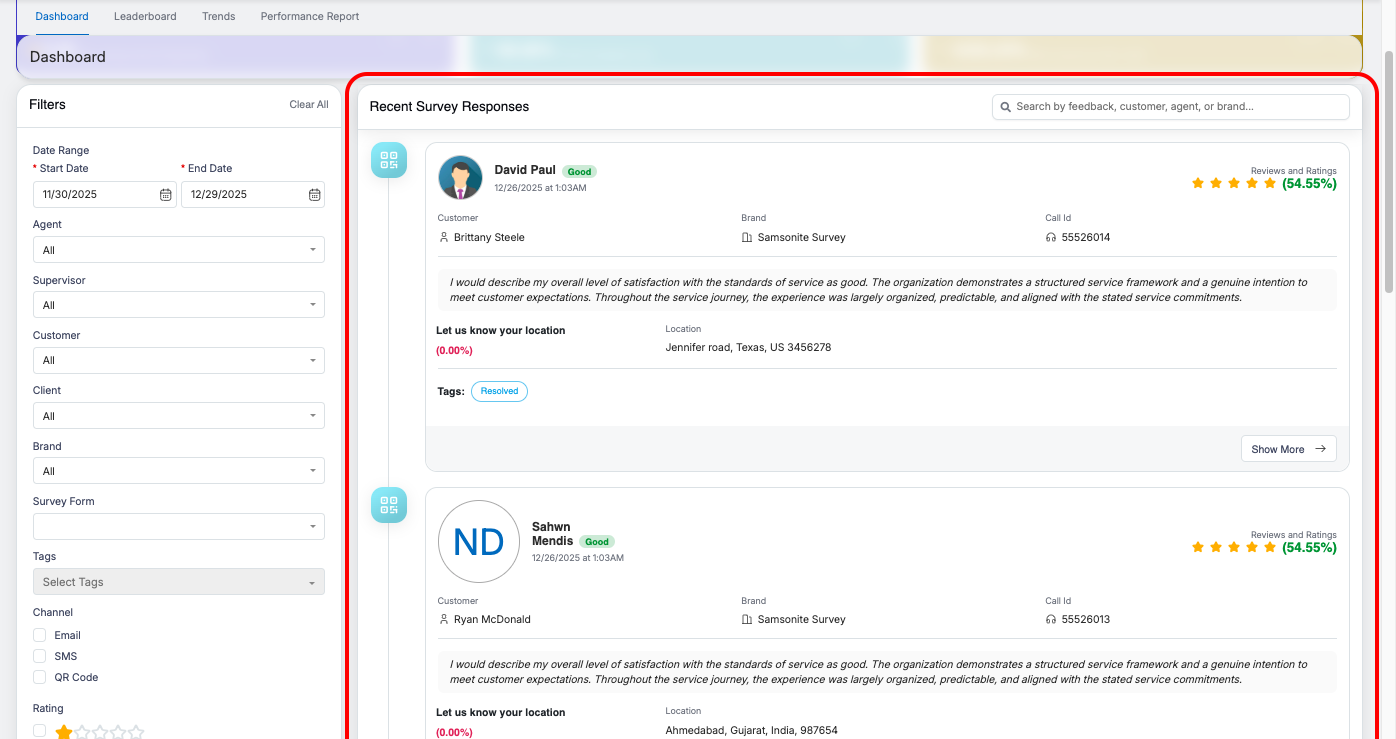1396x739 pixels.
Task: Tick the QR Code channel checkbox
Action: [40, 677]
